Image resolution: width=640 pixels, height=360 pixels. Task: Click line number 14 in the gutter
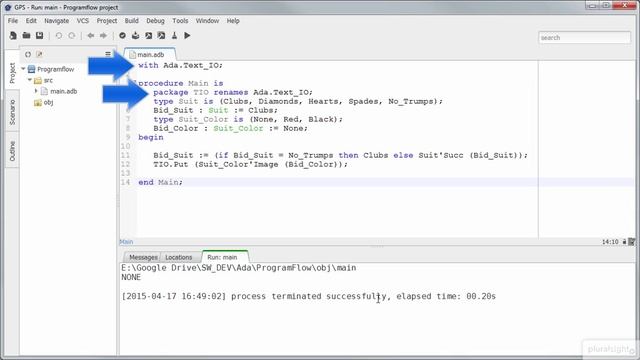pyautogui.click(x=125, y=182)
